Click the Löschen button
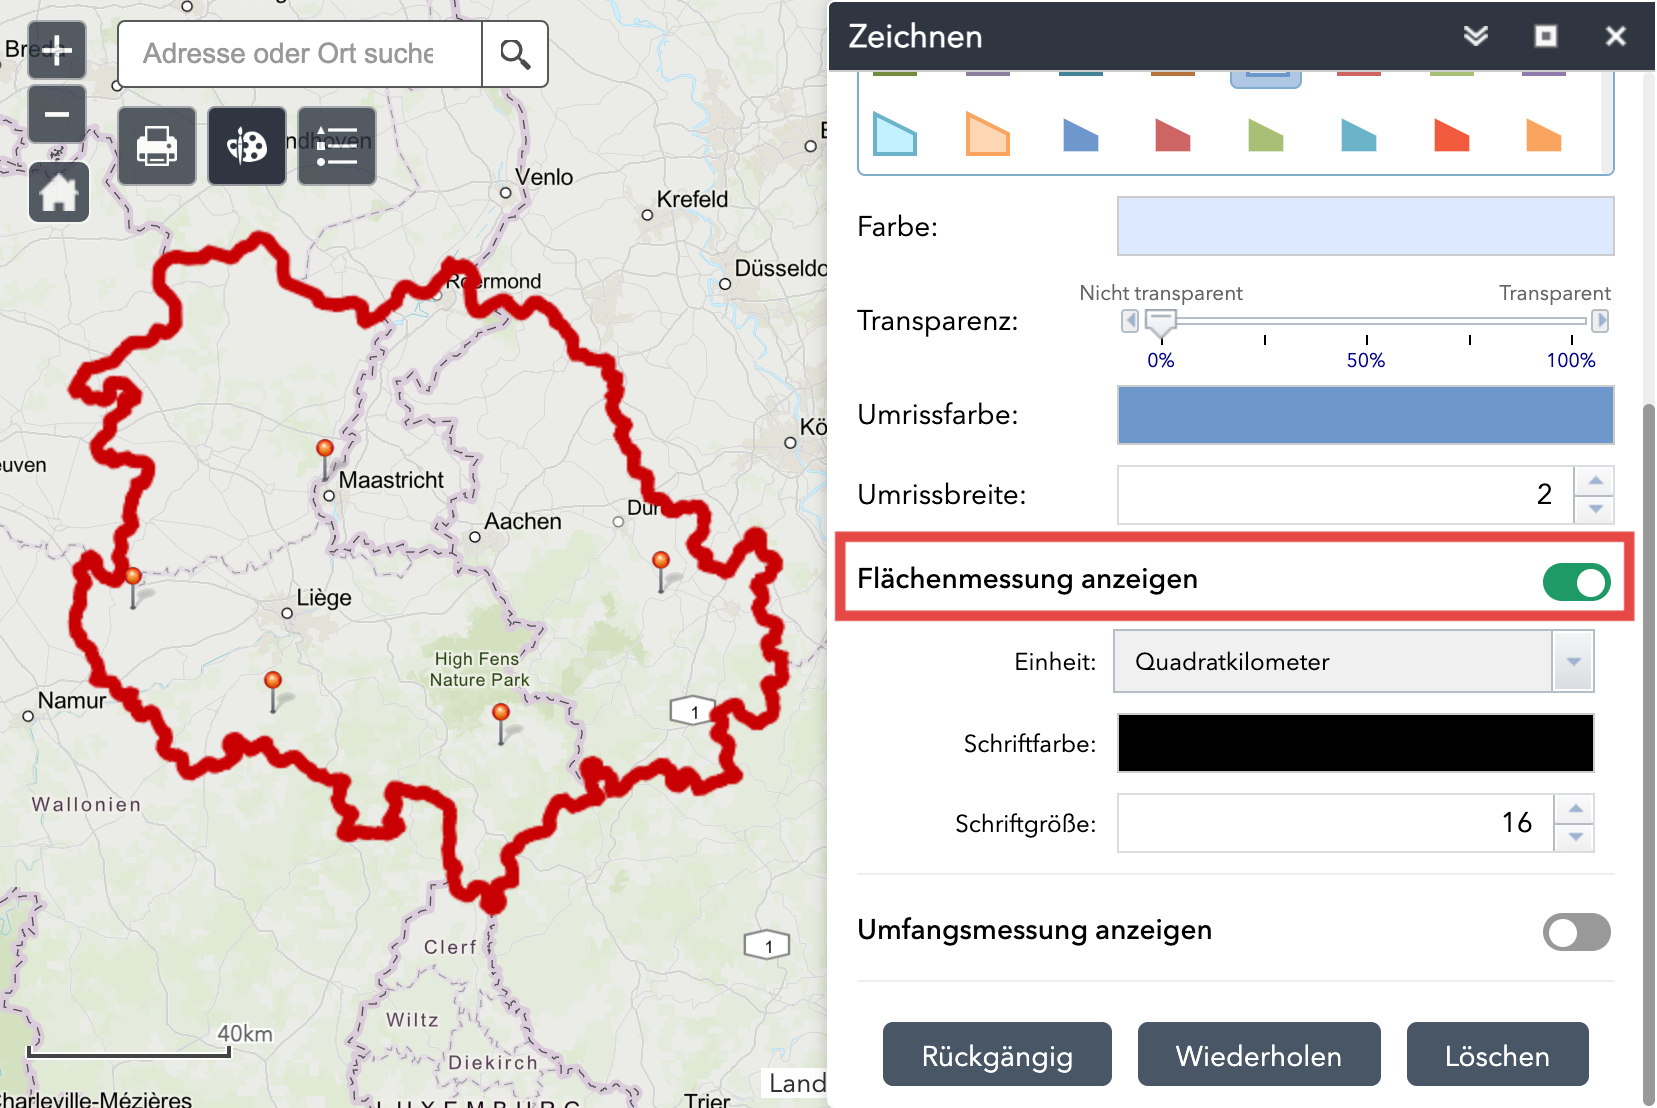The width and height of the screenshot is (1657, 1108). tap(1497, 1055)
